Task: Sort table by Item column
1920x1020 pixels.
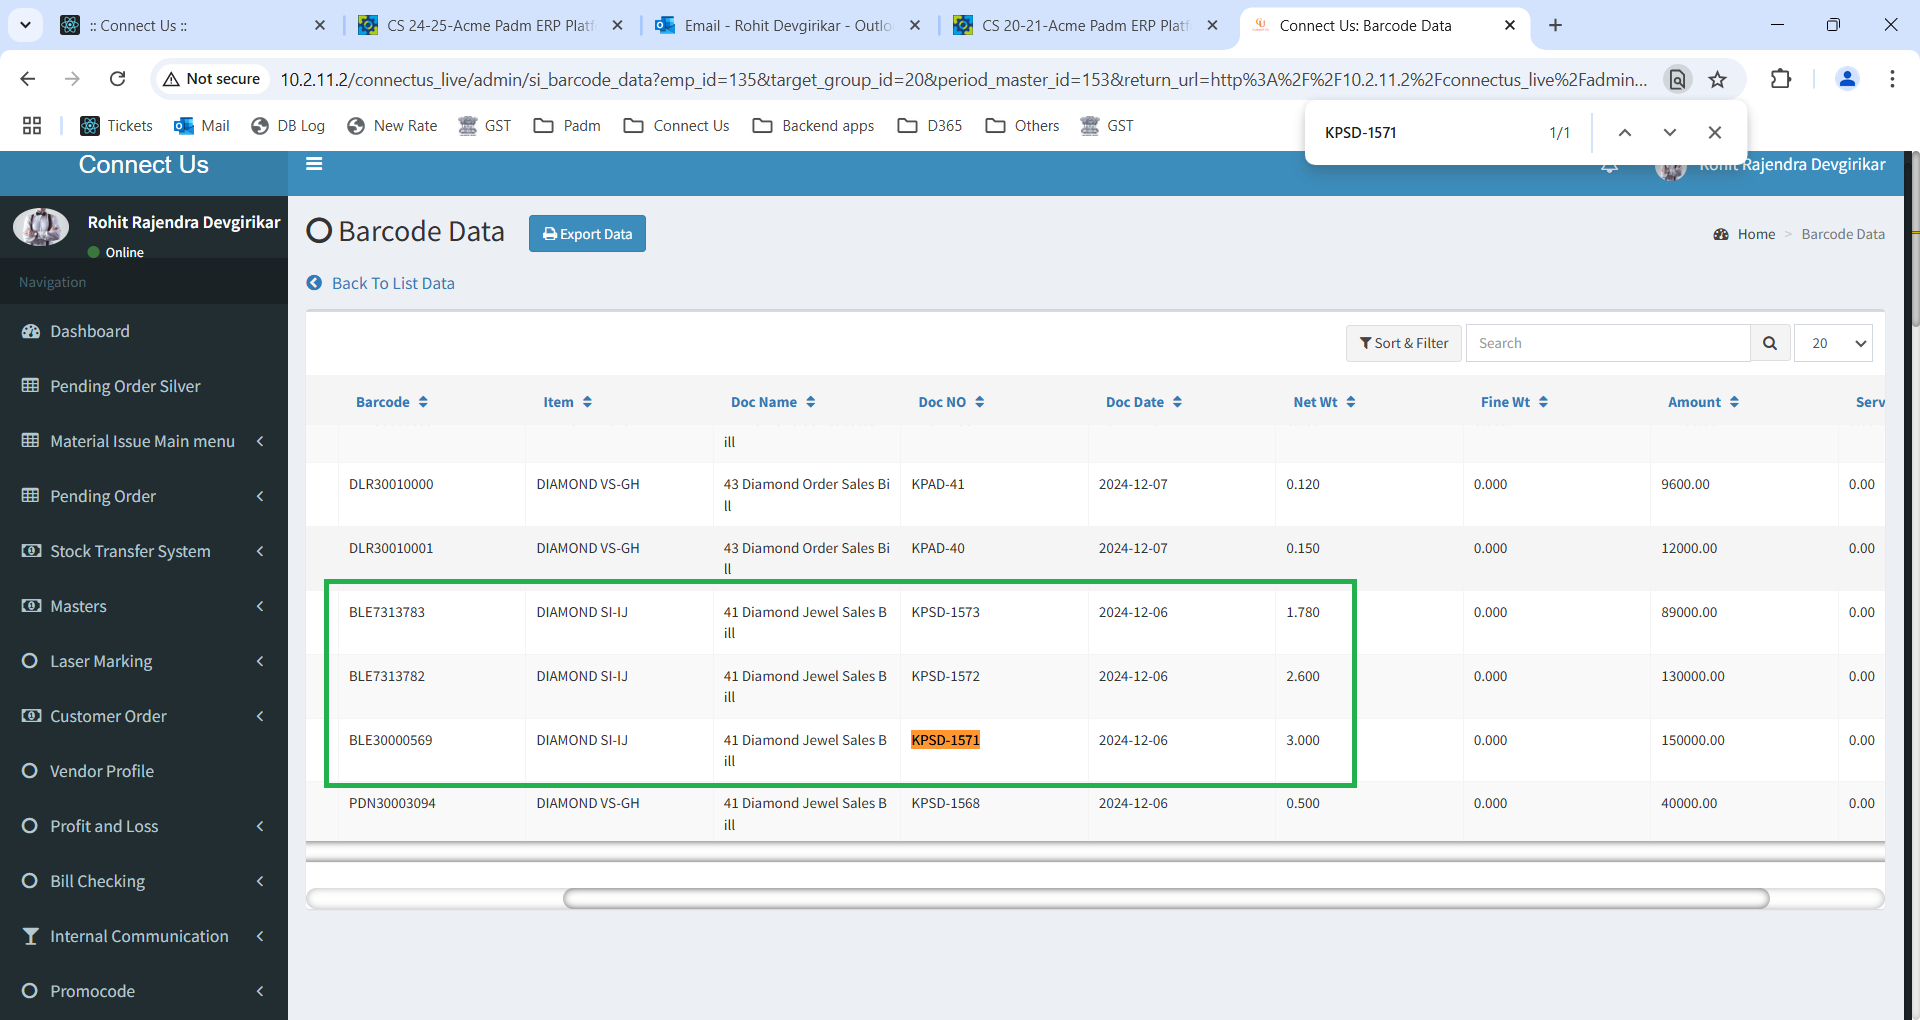Action: point(567,402)
